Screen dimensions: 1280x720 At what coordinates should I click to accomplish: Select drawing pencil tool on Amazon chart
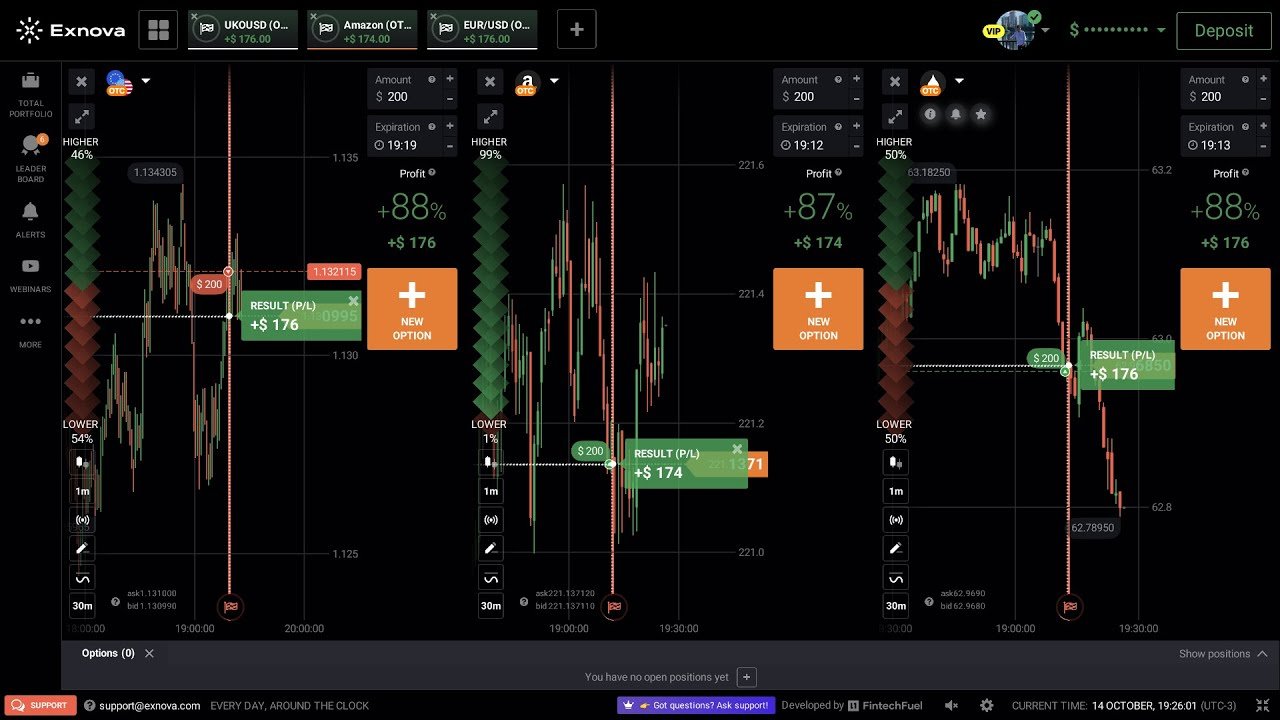[x=490, y=548]
